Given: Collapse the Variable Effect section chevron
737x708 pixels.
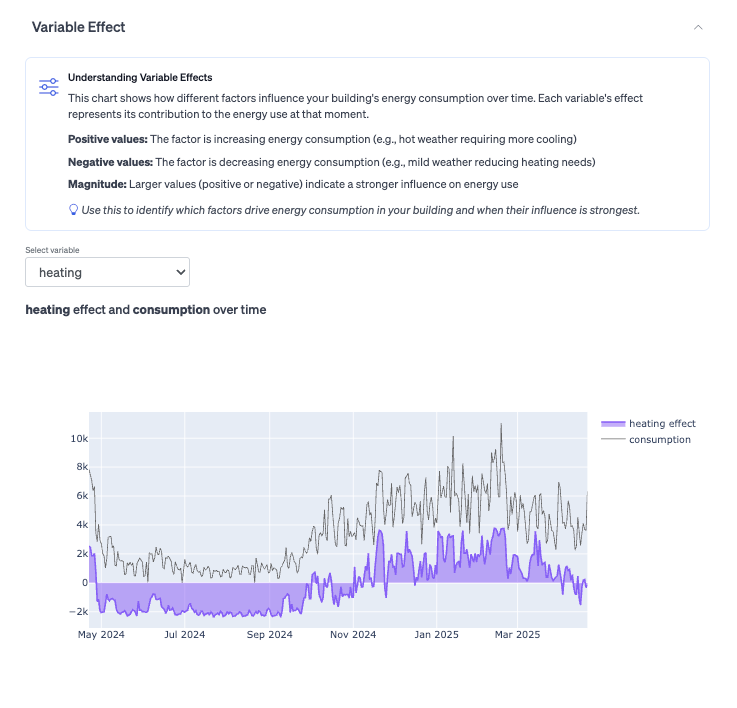Looking at the screenshot, I should 698,28.
